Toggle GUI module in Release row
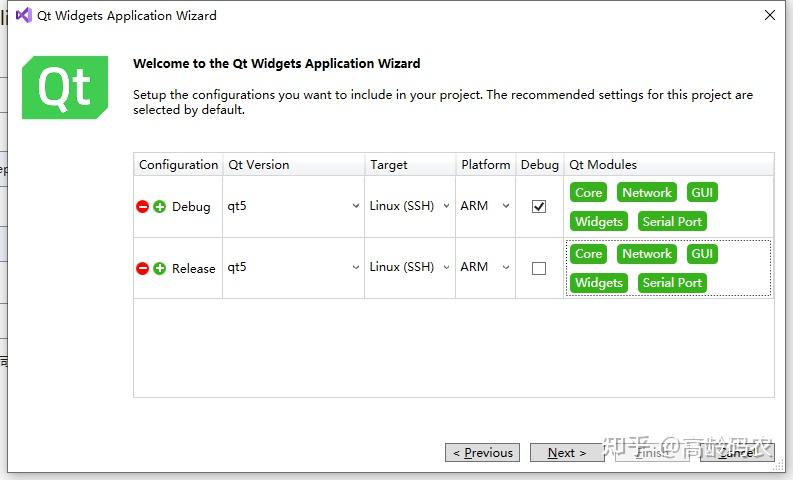The width and height of the screenshot is (793, 480). pyautogui.click(x=702, y=254)
